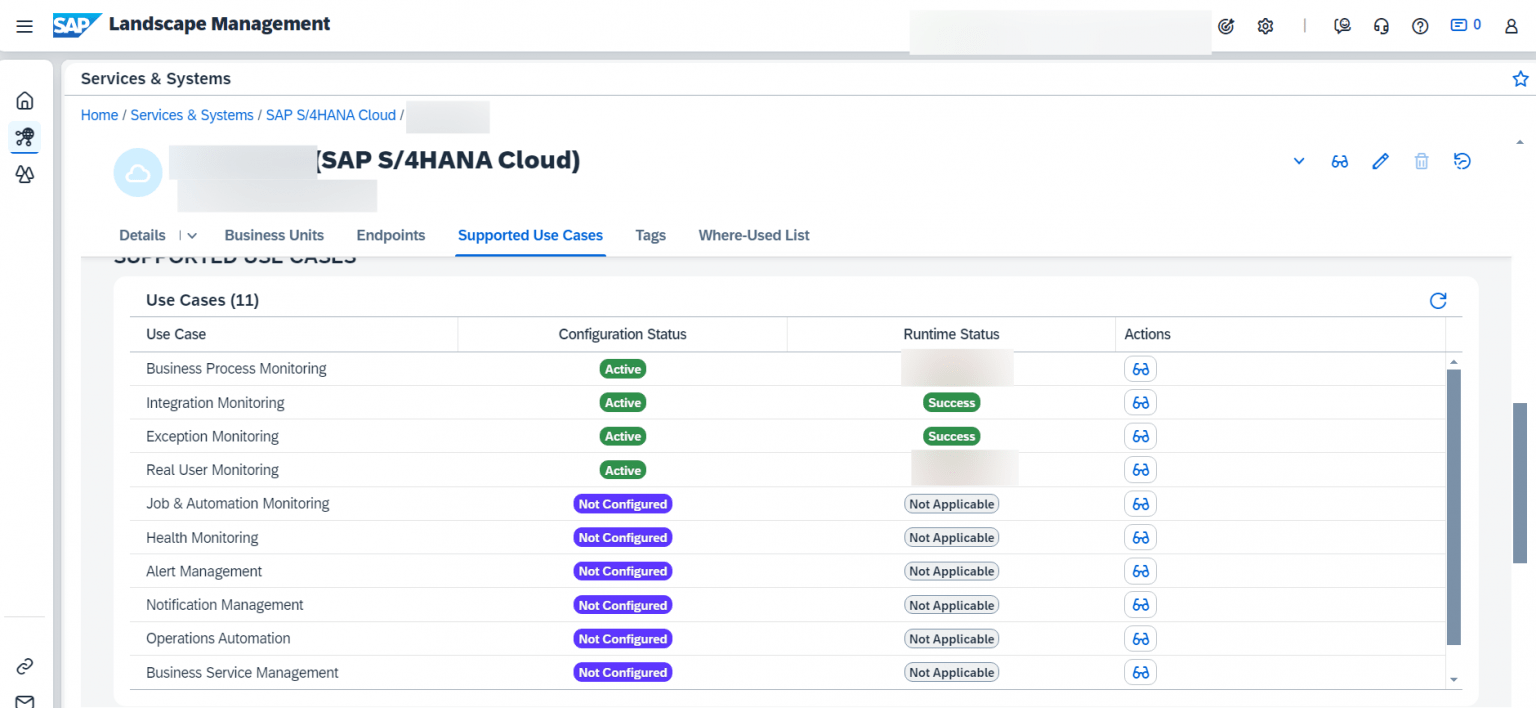Expand the hamburger navigation menu
1536x708 pixels.
tap(24, 26)
